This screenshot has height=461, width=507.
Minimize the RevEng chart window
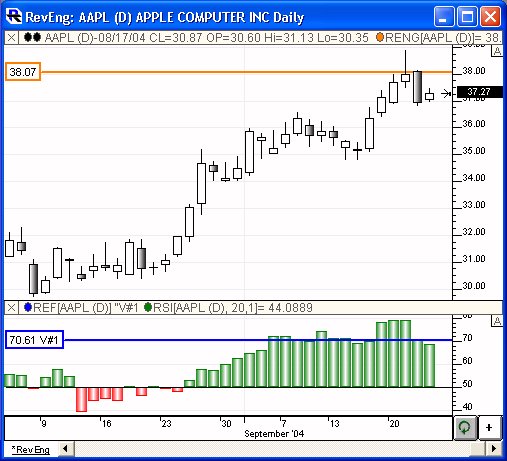pos(443,16)
